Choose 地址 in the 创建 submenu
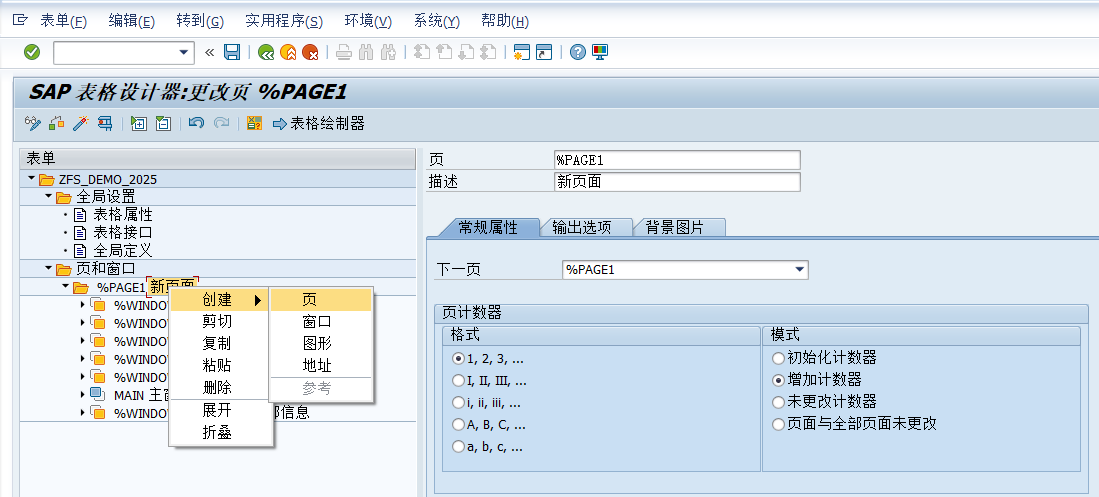 pos(321,365)
